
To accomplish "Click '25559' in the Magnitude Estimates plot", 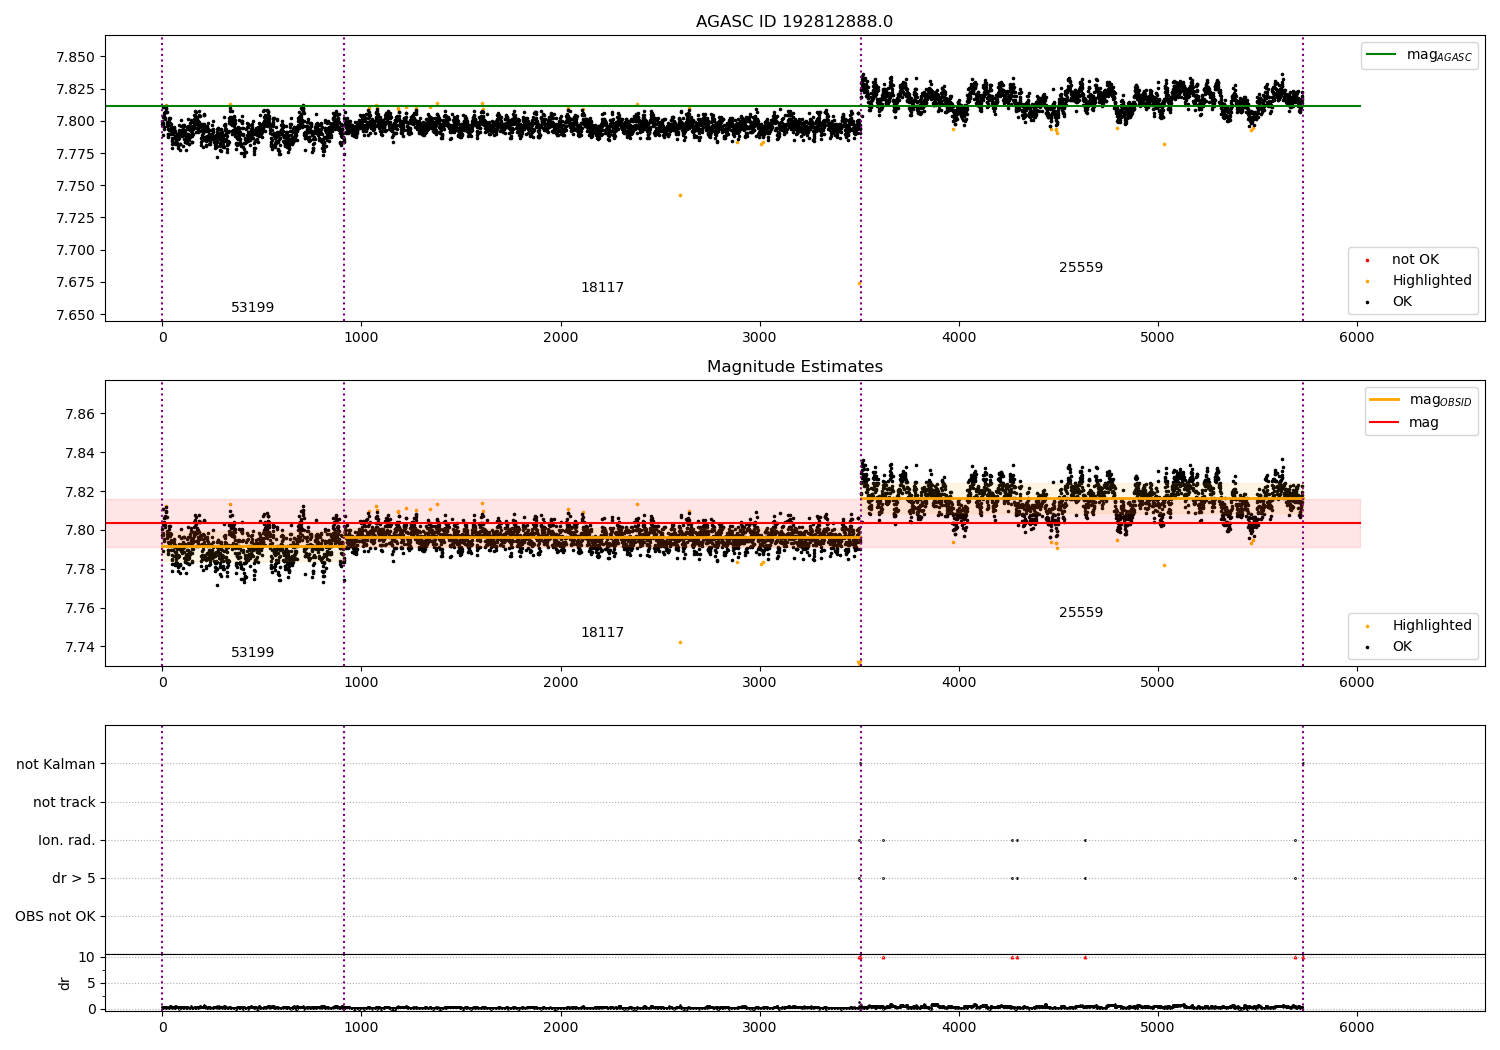I will tap(1081, 613).
